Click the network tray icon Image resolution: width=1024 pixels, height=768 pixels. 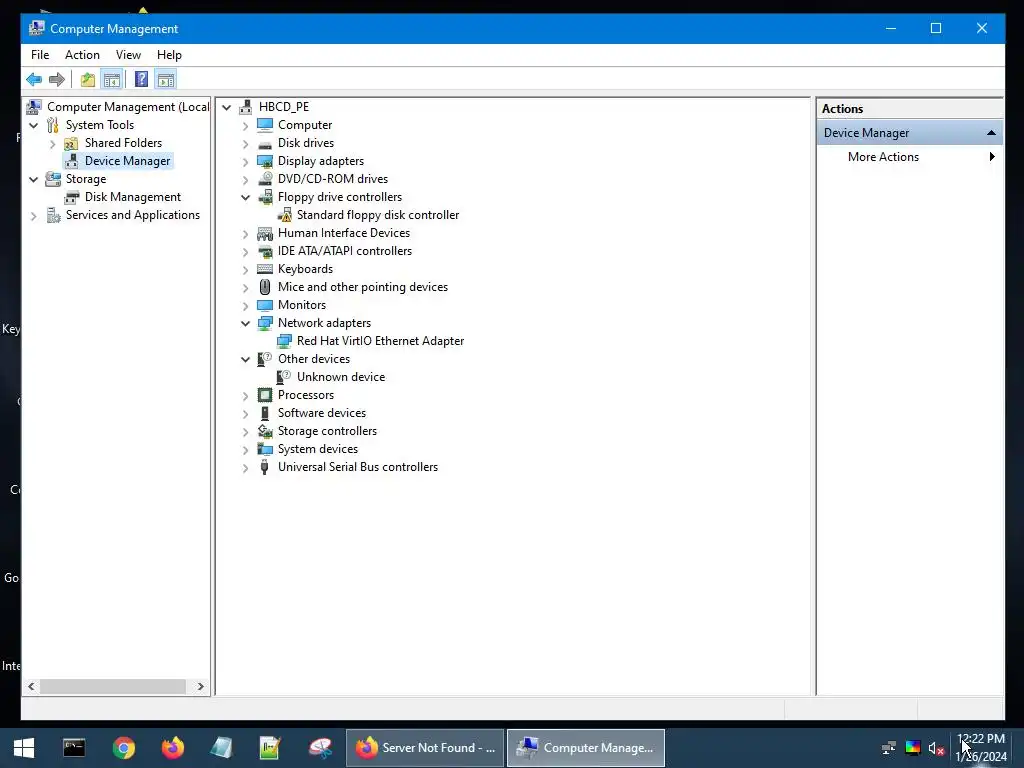tap(889, 748)
